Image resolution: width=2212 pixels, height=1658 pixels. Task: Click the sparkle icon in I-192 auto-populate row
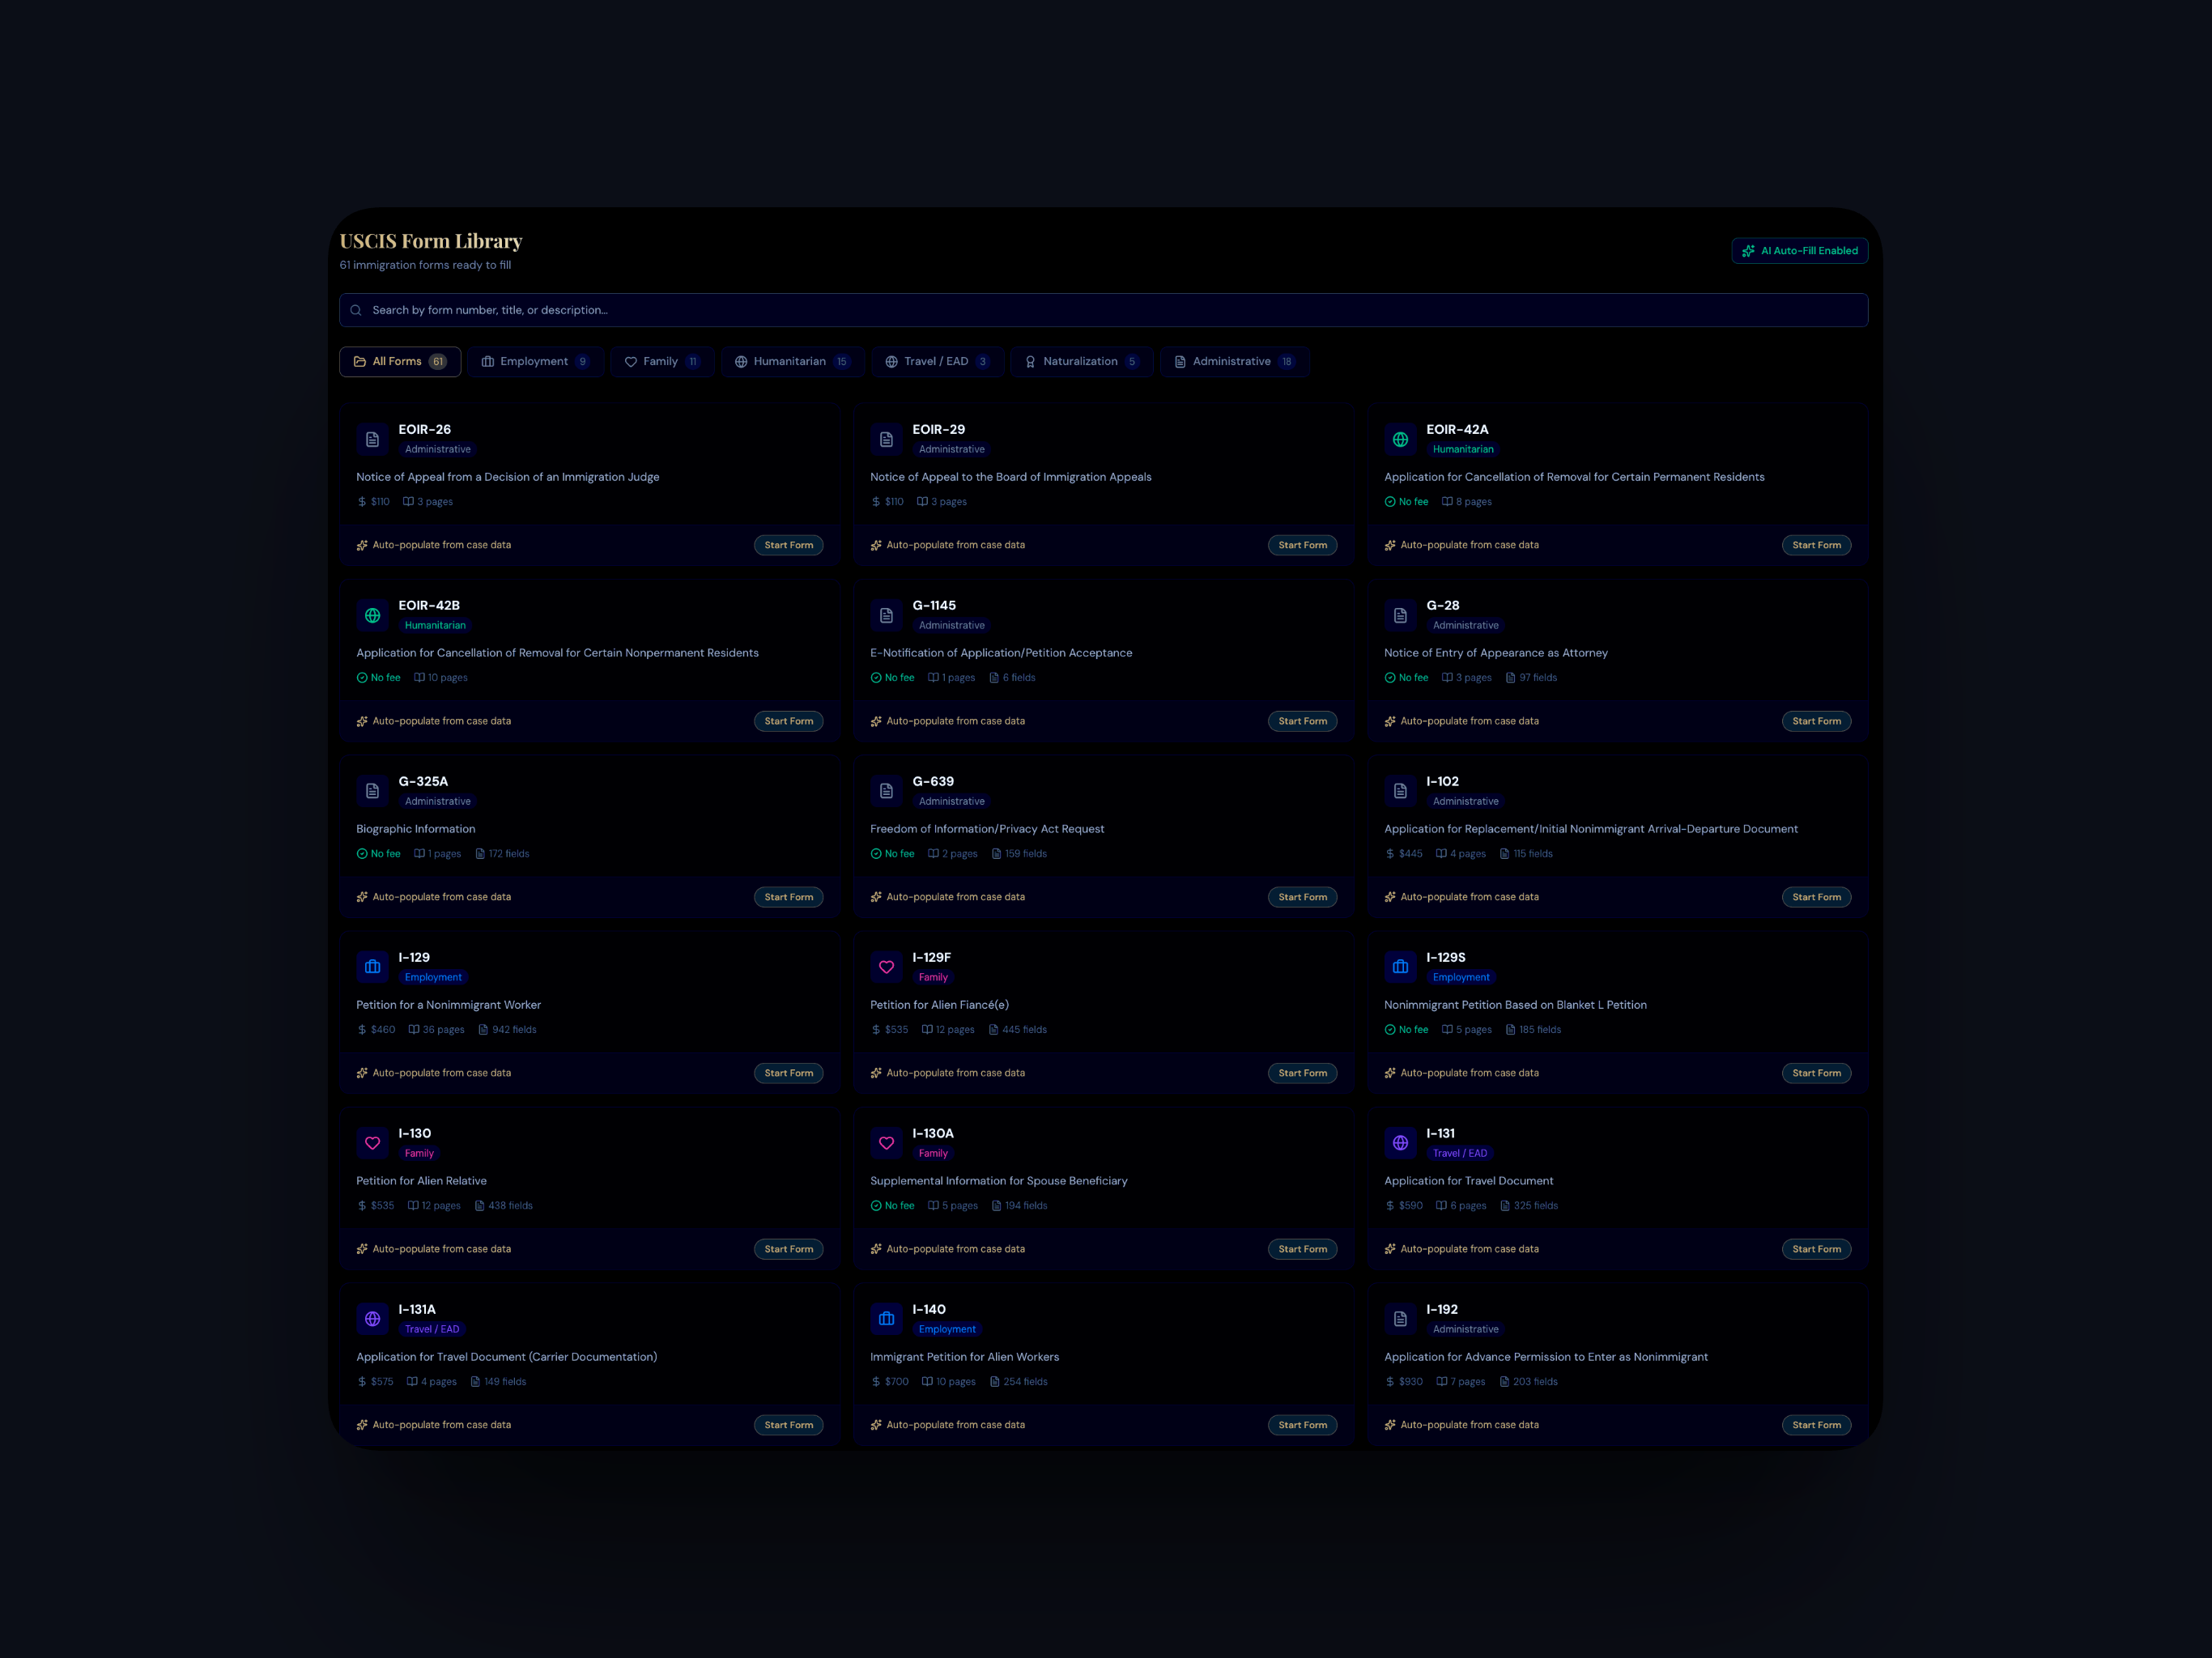pyautogui.click(x=1390, y=1425)
